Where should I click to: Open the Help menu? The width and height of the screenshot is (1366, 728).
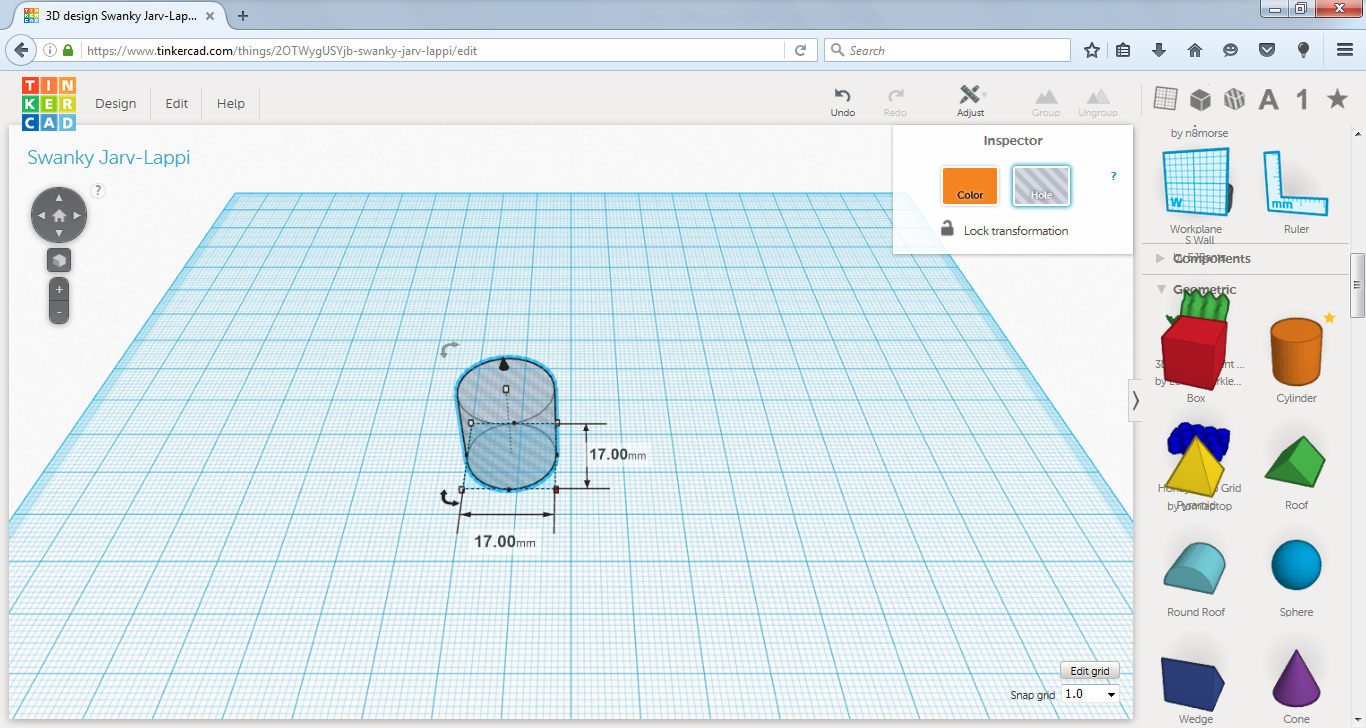231,103
